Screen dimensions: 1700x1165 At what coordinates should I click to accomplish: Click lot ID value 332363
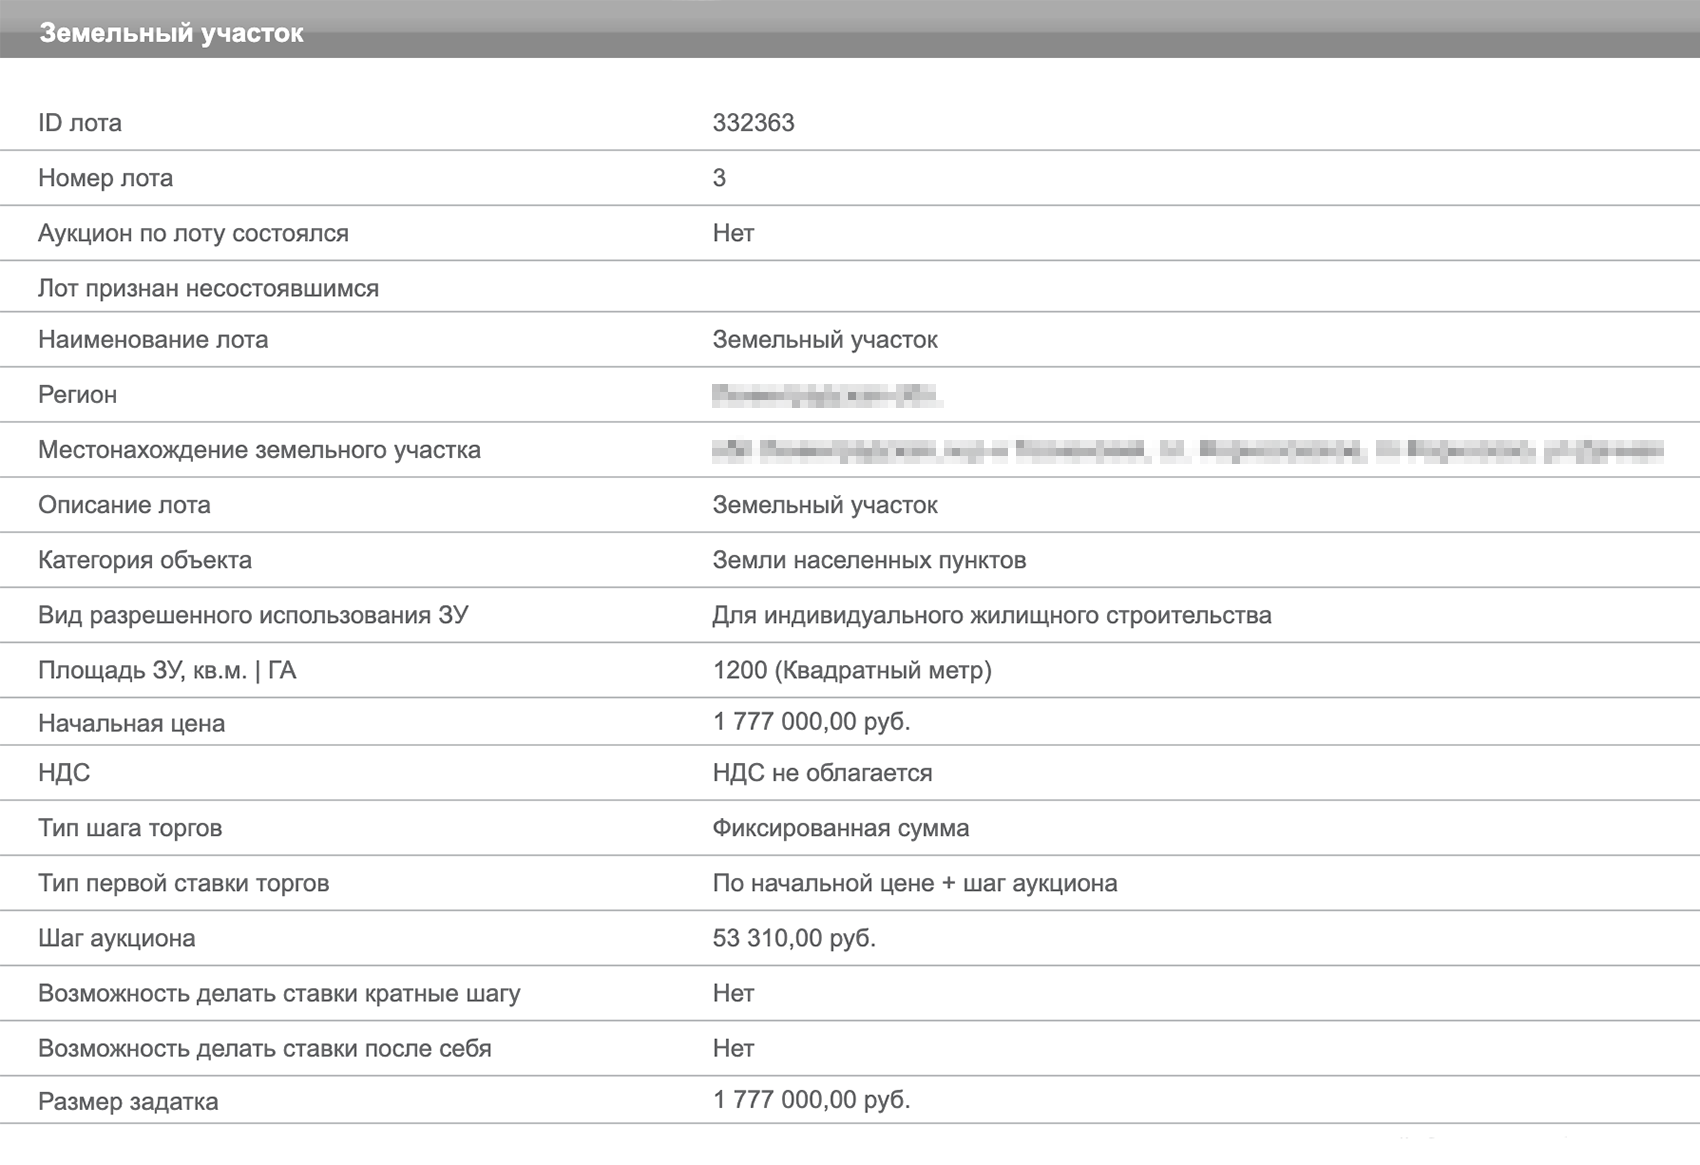click(x=753, y=123)
